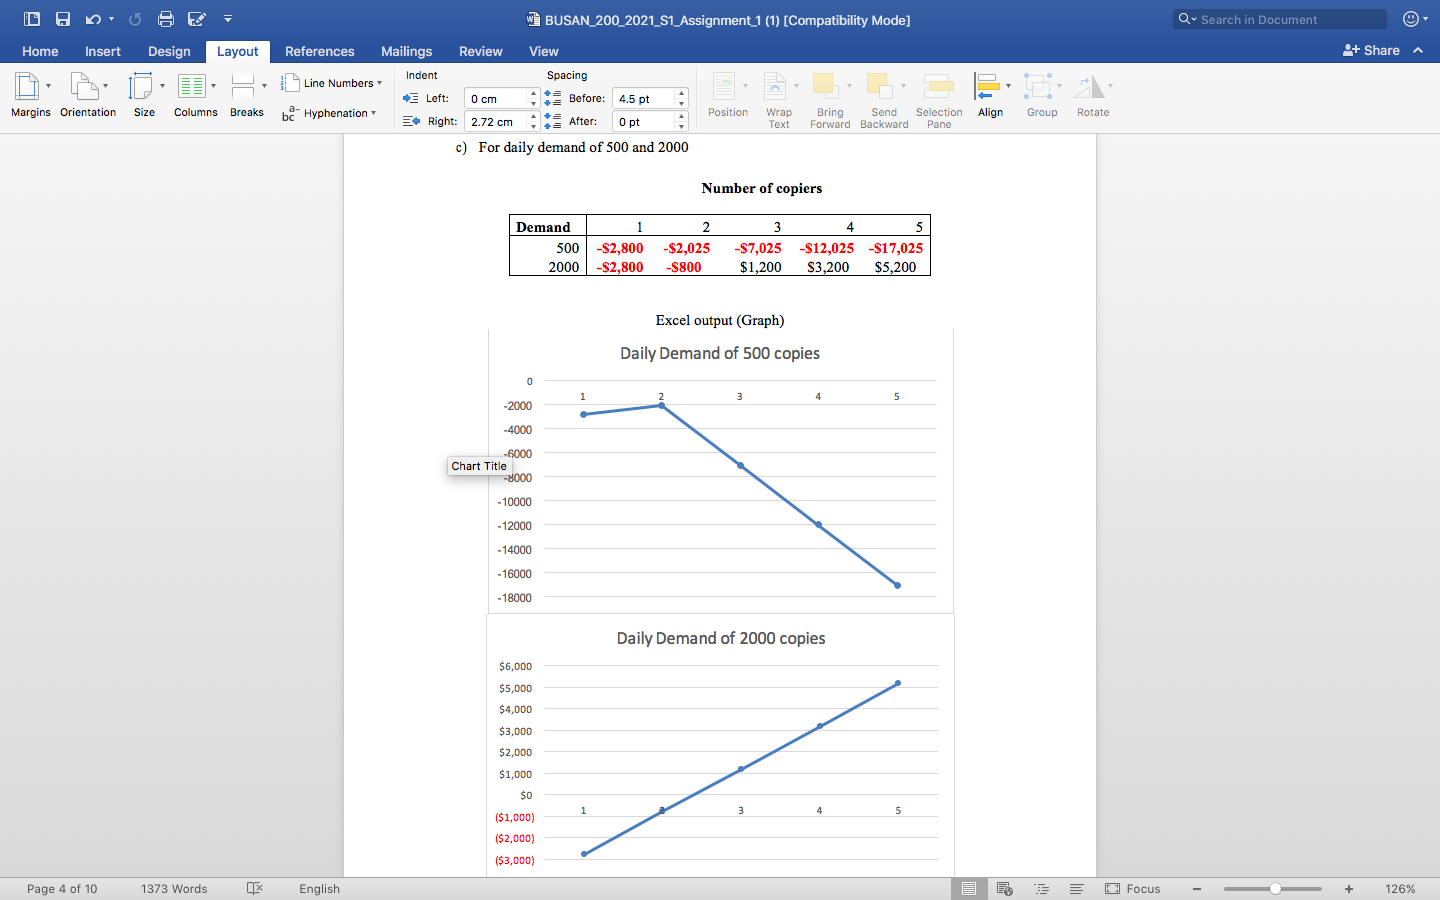Click the Share button
1440x900 pixels.
click(x=1371, y=50)
